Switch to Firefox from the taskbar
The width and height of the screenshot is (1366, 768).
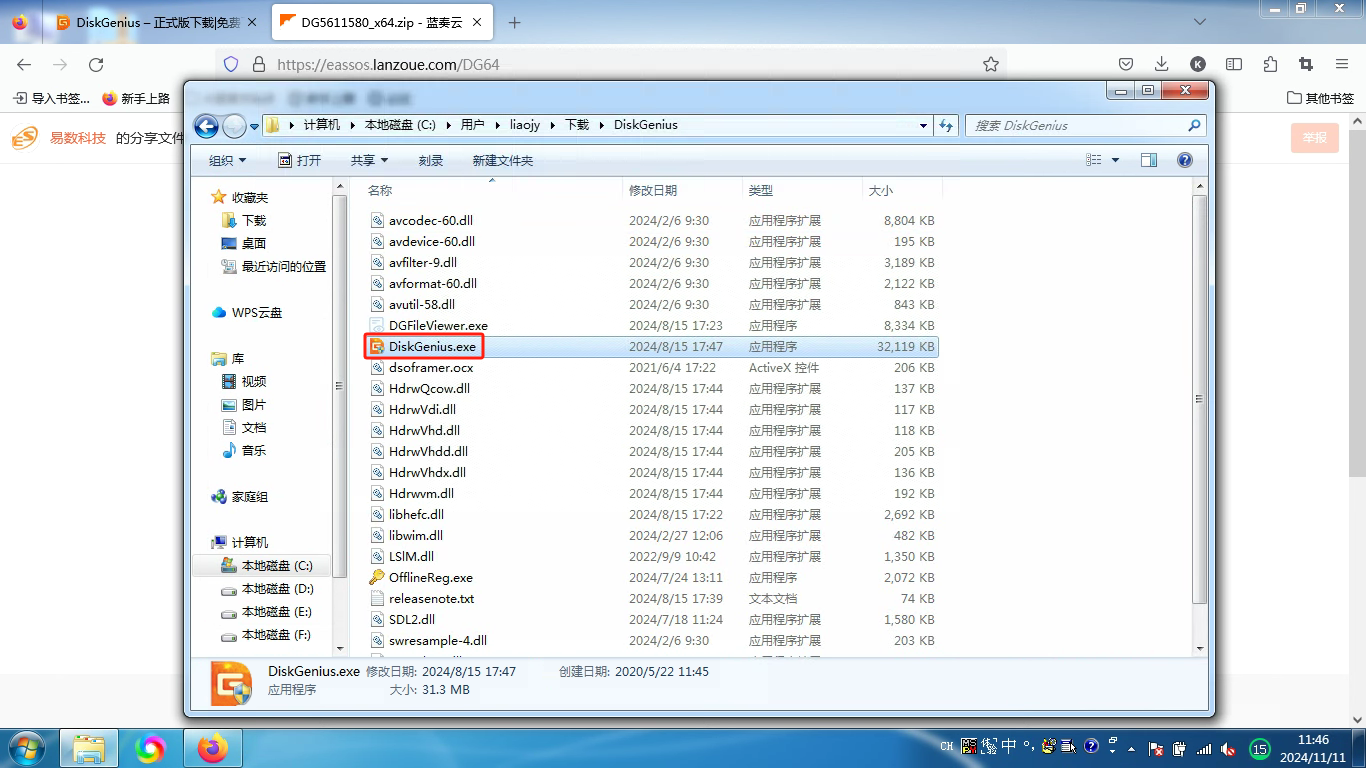click(x=213, y=748)
